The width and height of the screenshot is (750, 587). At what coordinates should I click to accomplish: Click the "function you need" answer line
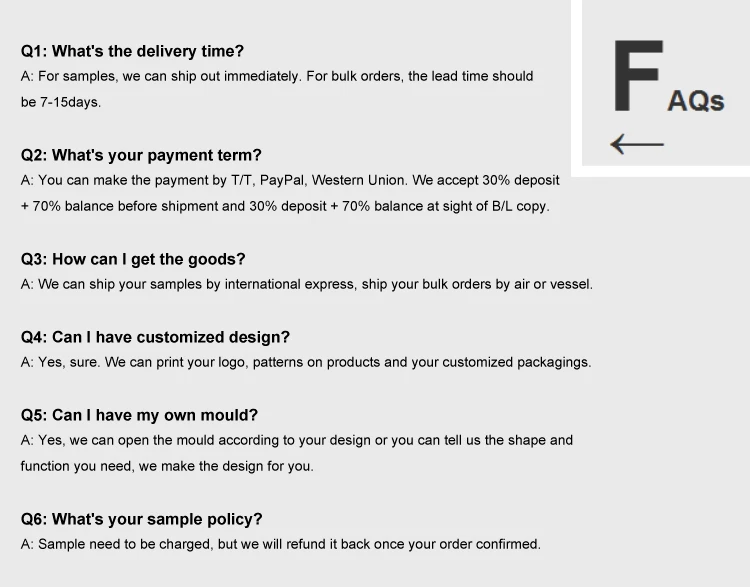pyautogui.click(x=167, y=466)
